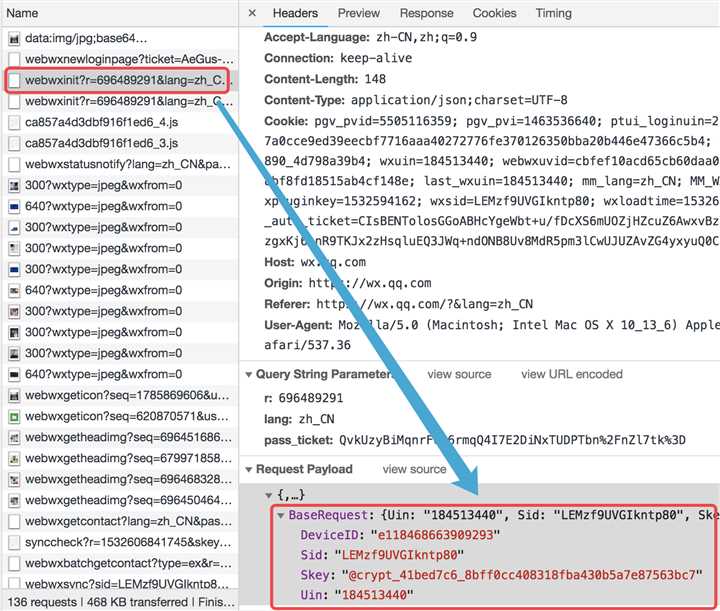The image size is (720, 611).
Task: Collapse the BaseRequest object node
Action: coord(281,516)
